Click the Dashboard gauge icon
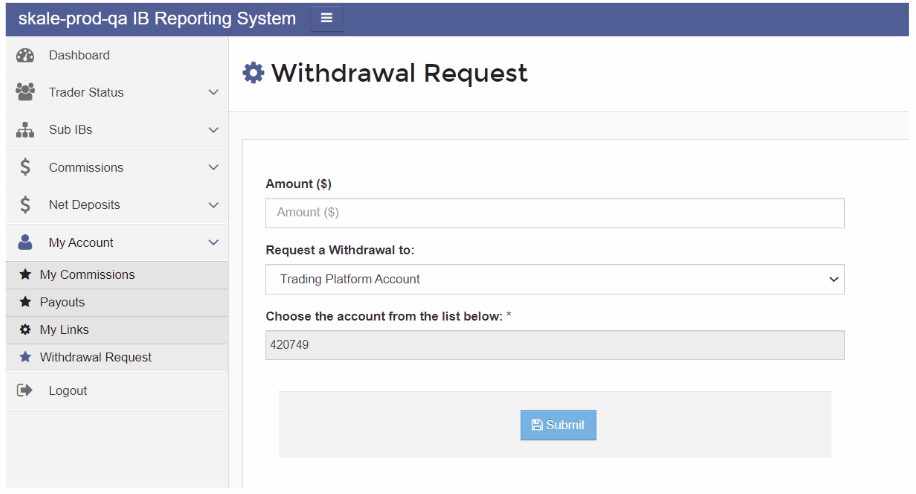This screenshot has height=494, width=916. (x=26, y=56)
